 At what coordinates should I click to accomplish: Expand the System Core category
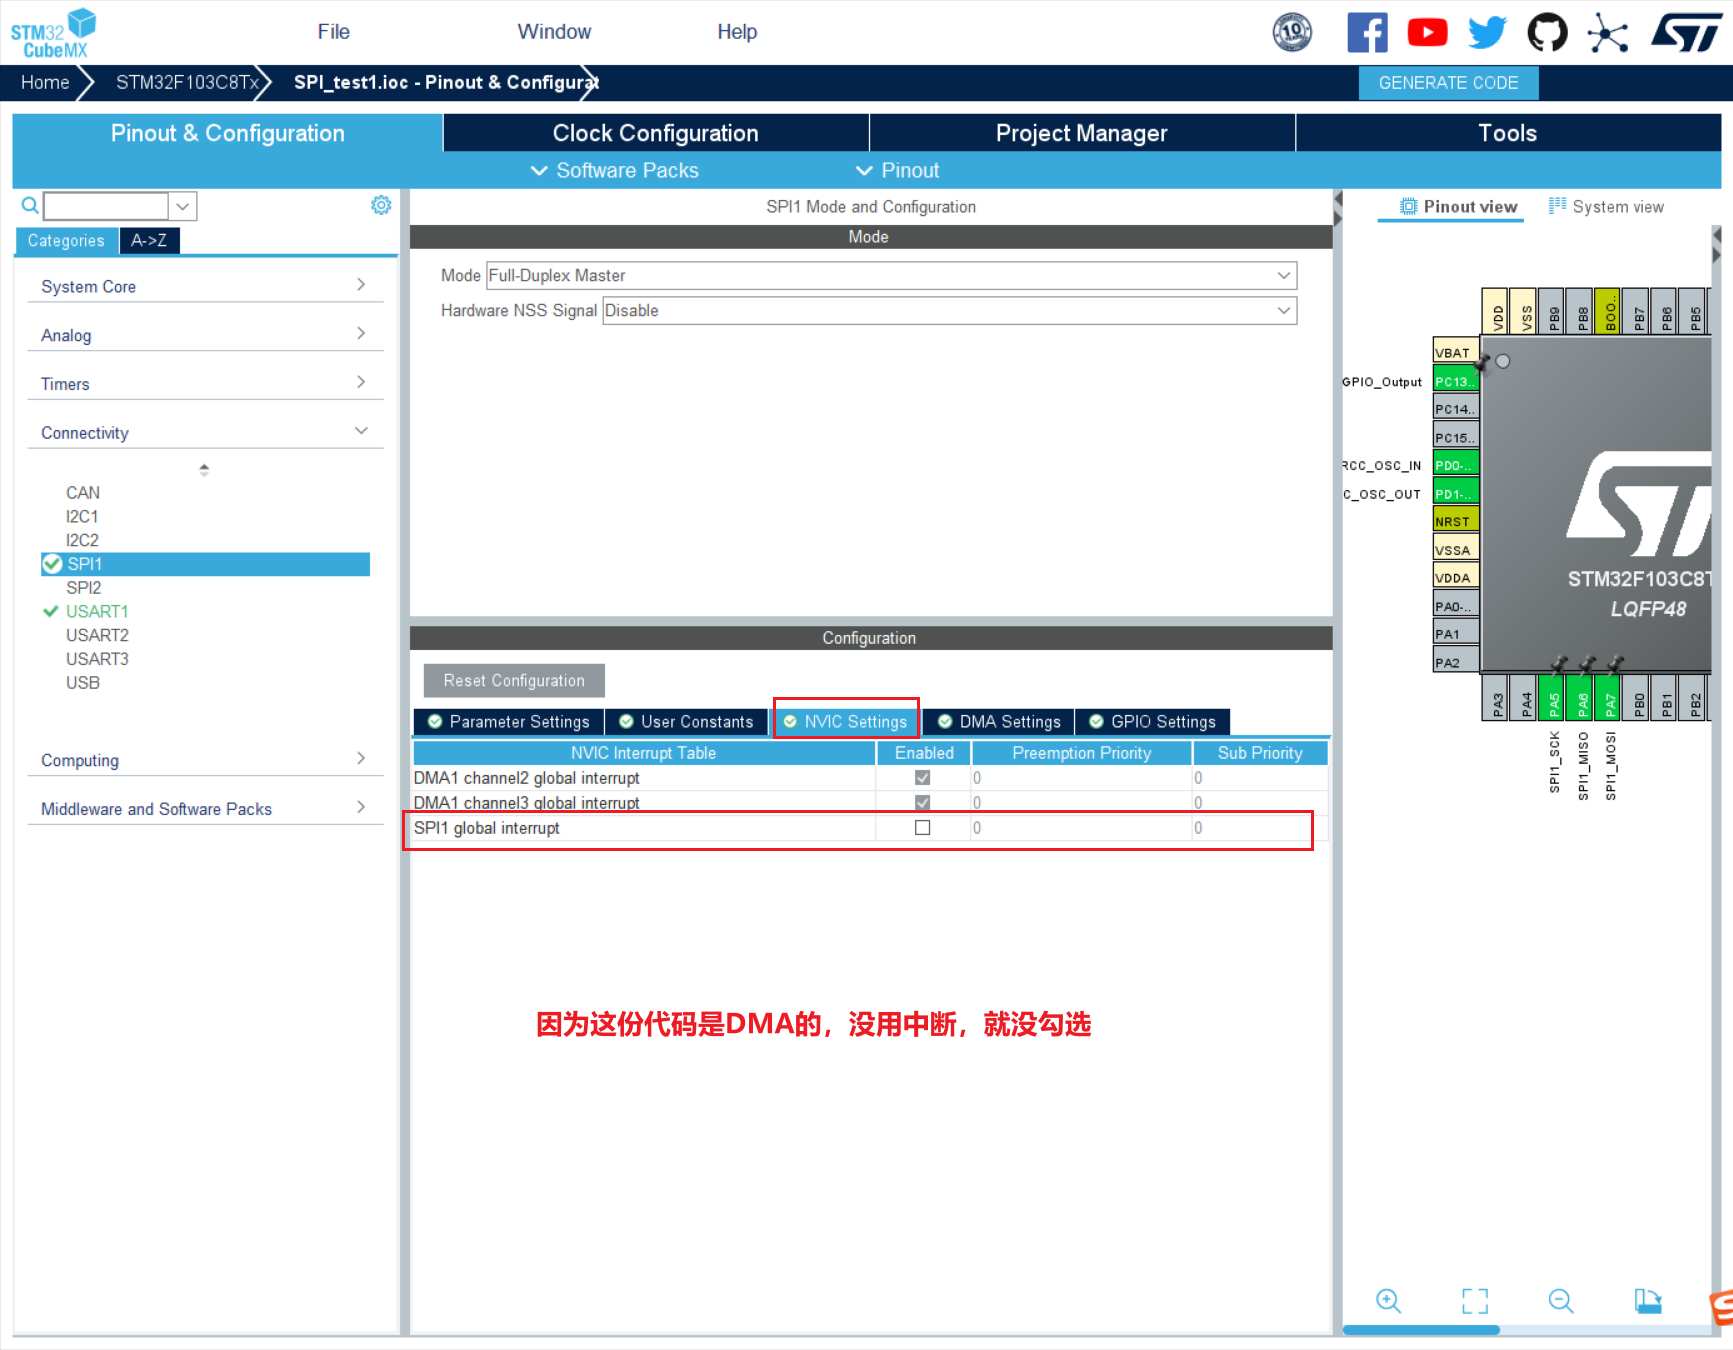(205, 286)
